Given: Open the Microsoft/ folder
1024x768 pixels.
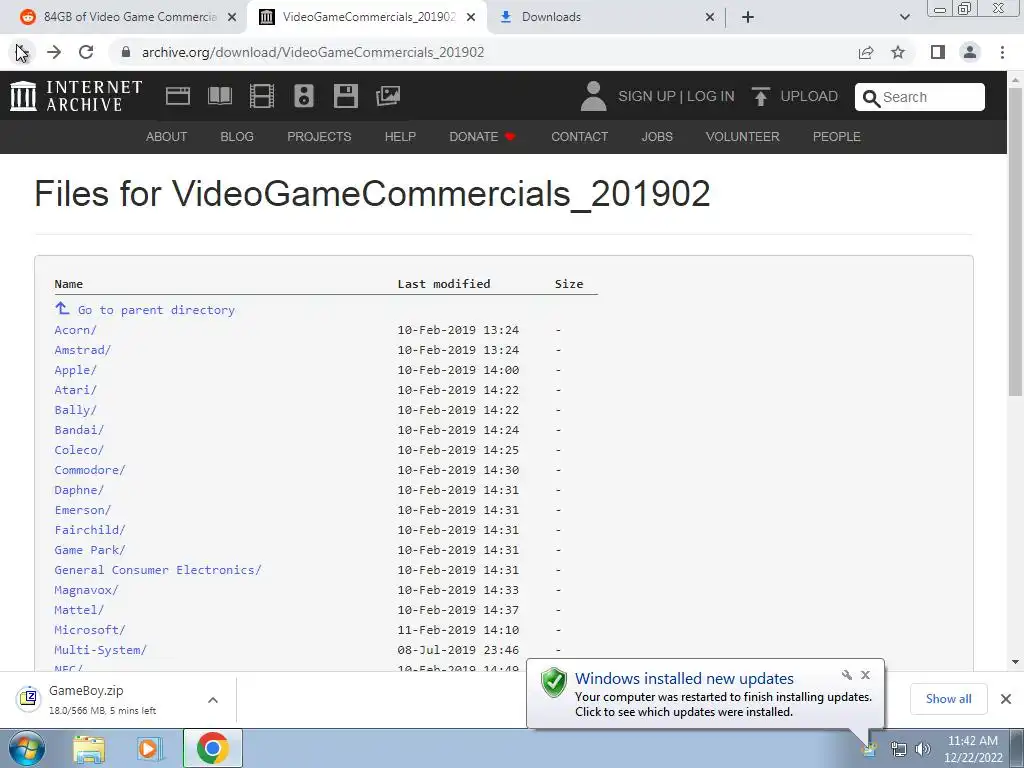Looking at the screenshot, I should (x=90, y=630).
